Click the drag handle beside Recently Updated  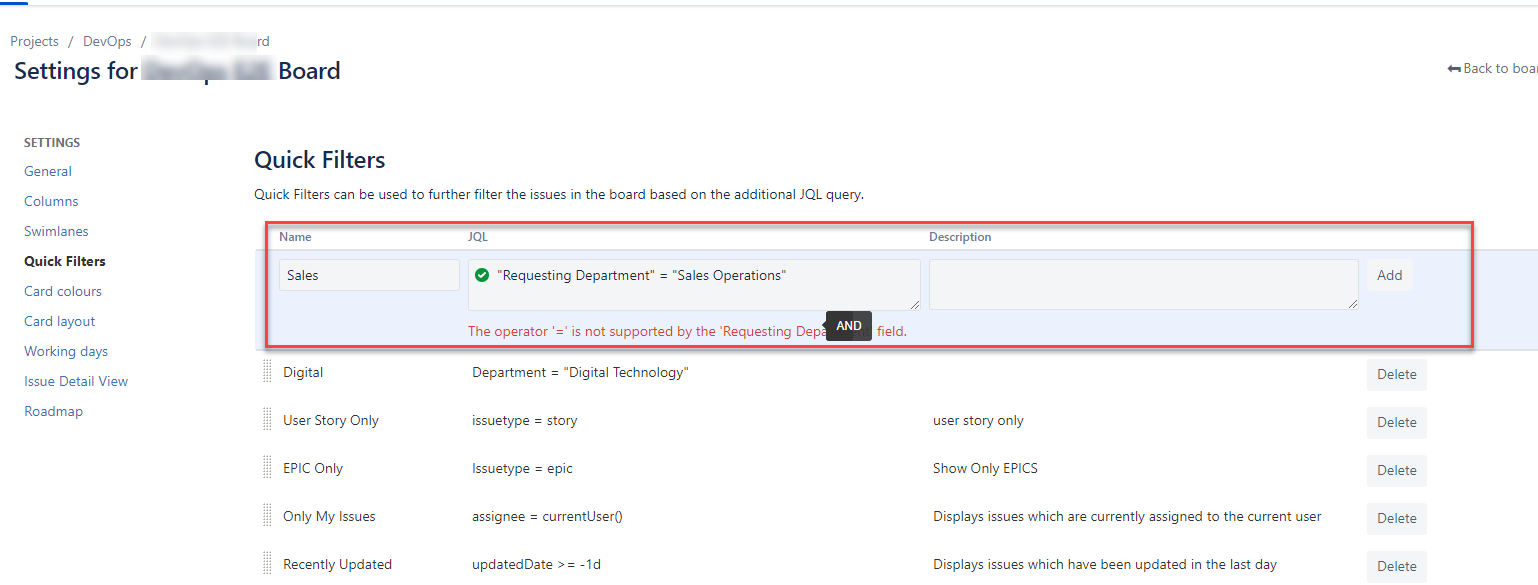266,563
